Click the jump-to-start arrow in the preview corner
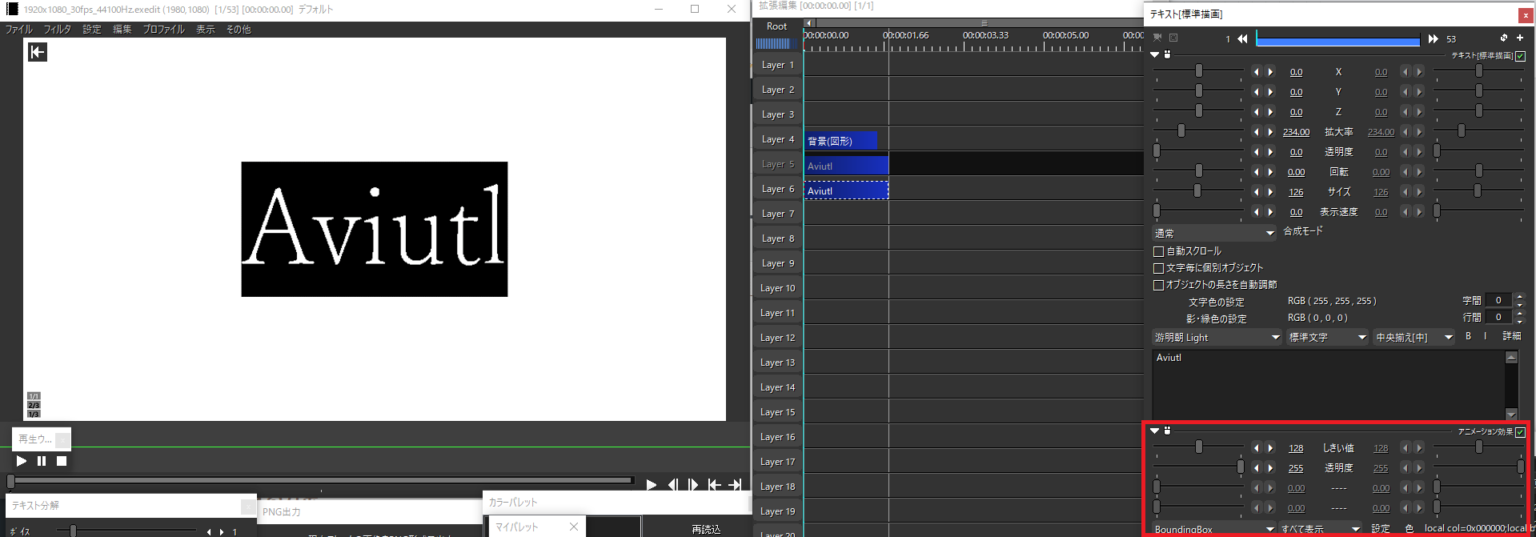The width and height of the screenshot is (1536, 537). tap(37, 52)
